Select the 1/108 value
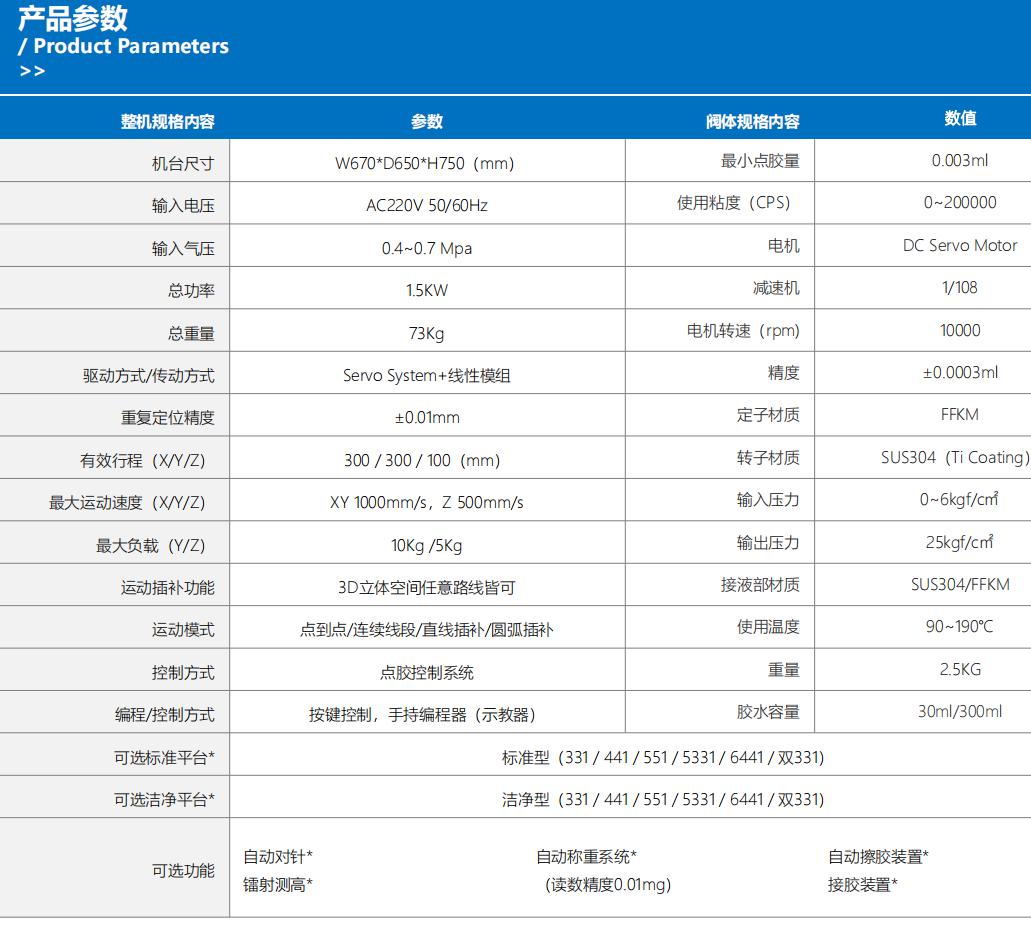Viewport: 1031px width, 951px height. click(x=960, y=287)
